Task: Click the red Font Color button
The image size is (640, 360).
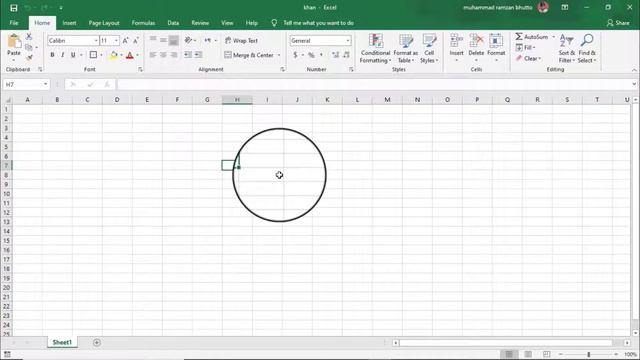Action: [130, 55]
